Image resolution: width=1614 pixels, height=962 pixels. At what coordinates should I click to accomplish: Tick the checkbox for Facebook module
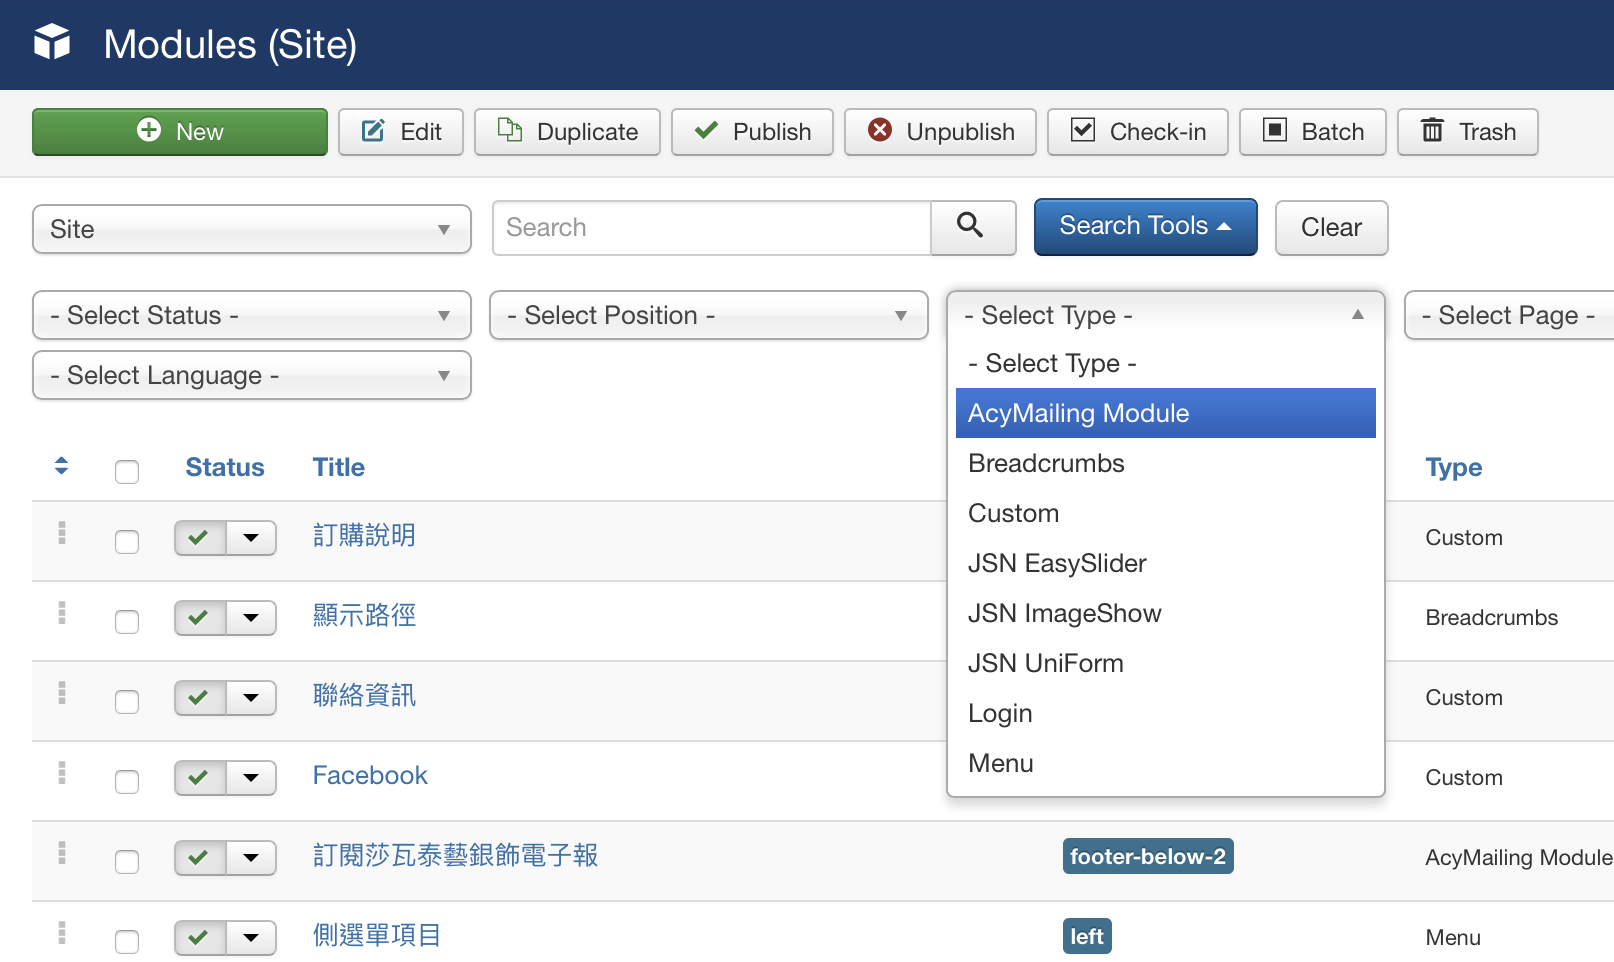pos(127,781)
